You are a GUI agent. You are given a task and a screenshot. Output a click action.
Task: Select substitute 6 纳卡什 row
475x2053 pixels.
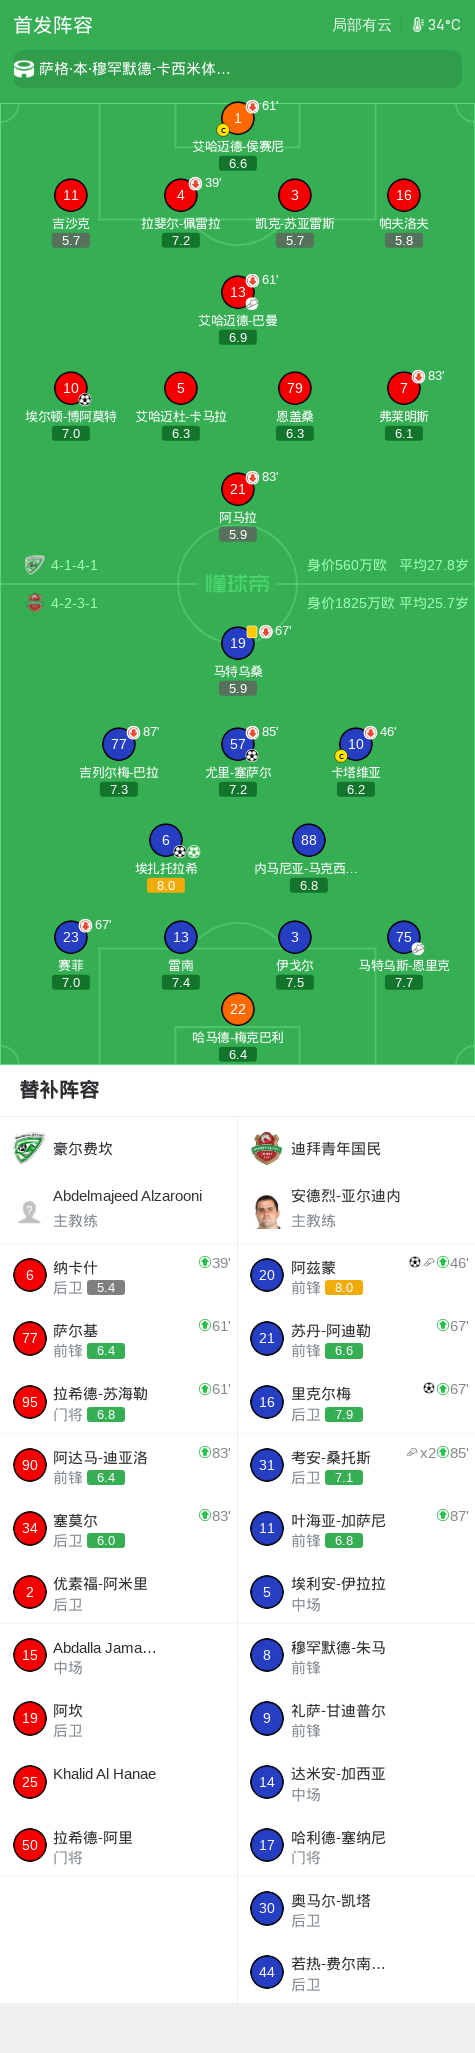(119, 1275)
